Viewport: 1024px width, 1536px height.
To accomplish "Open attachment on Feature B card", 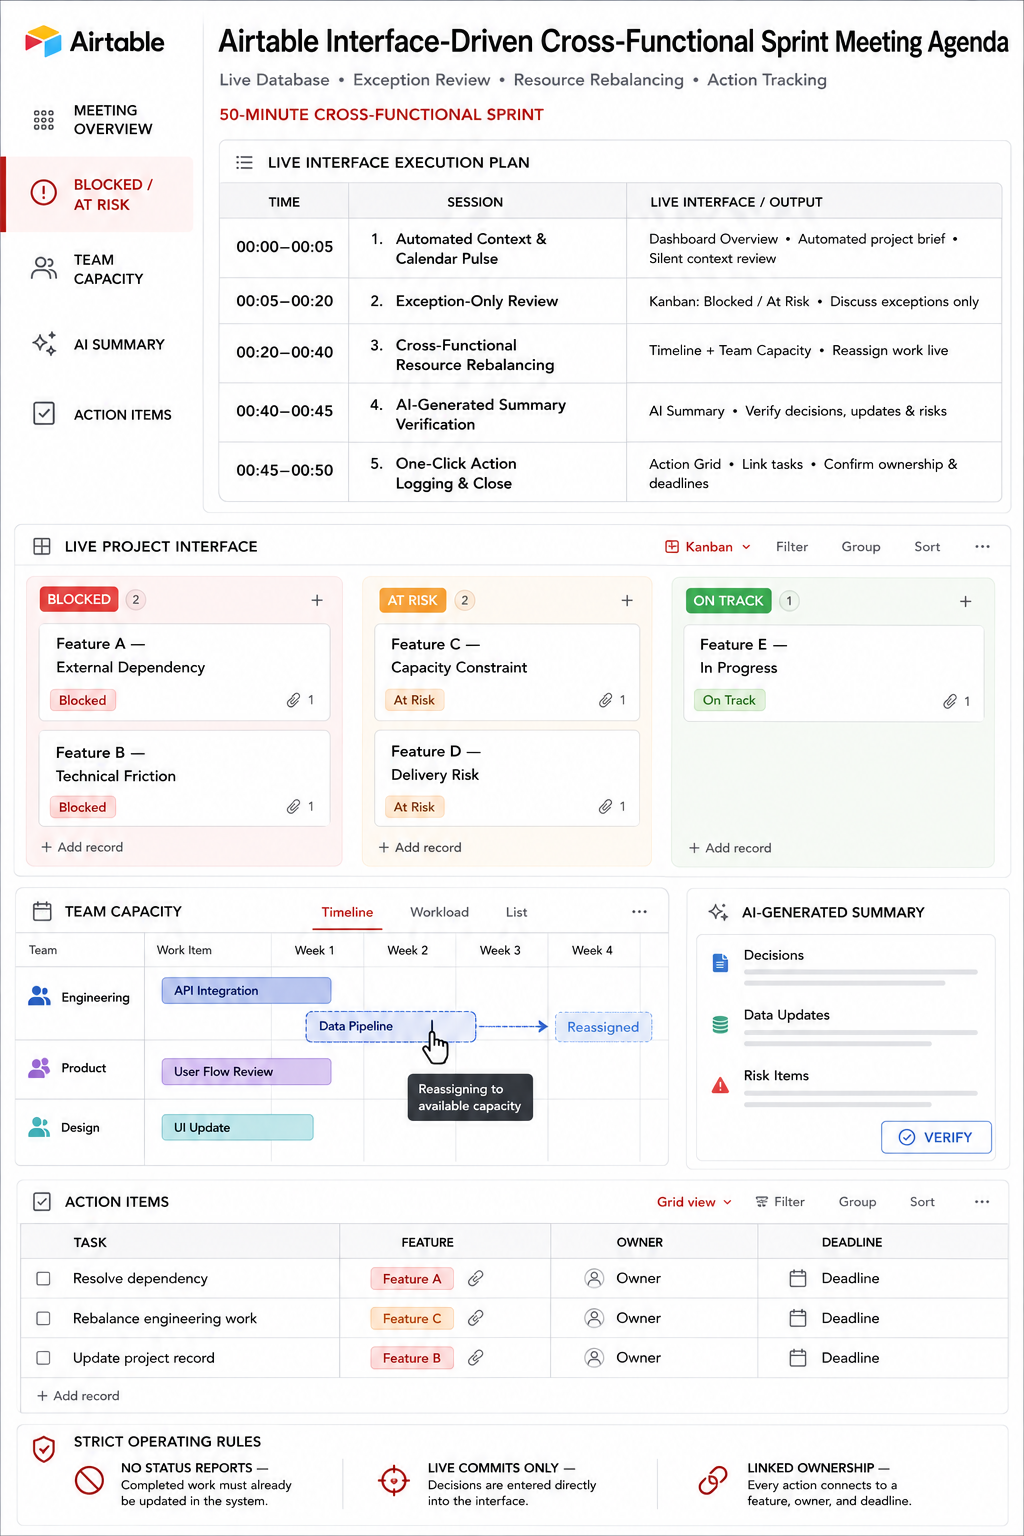I will point(293,806).
